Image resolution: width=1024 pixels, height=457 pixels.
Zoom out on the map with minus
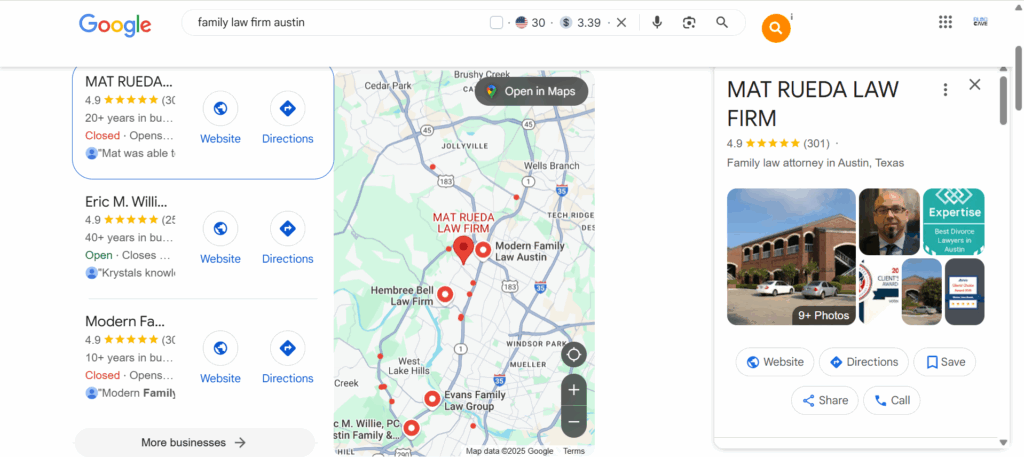573,422
